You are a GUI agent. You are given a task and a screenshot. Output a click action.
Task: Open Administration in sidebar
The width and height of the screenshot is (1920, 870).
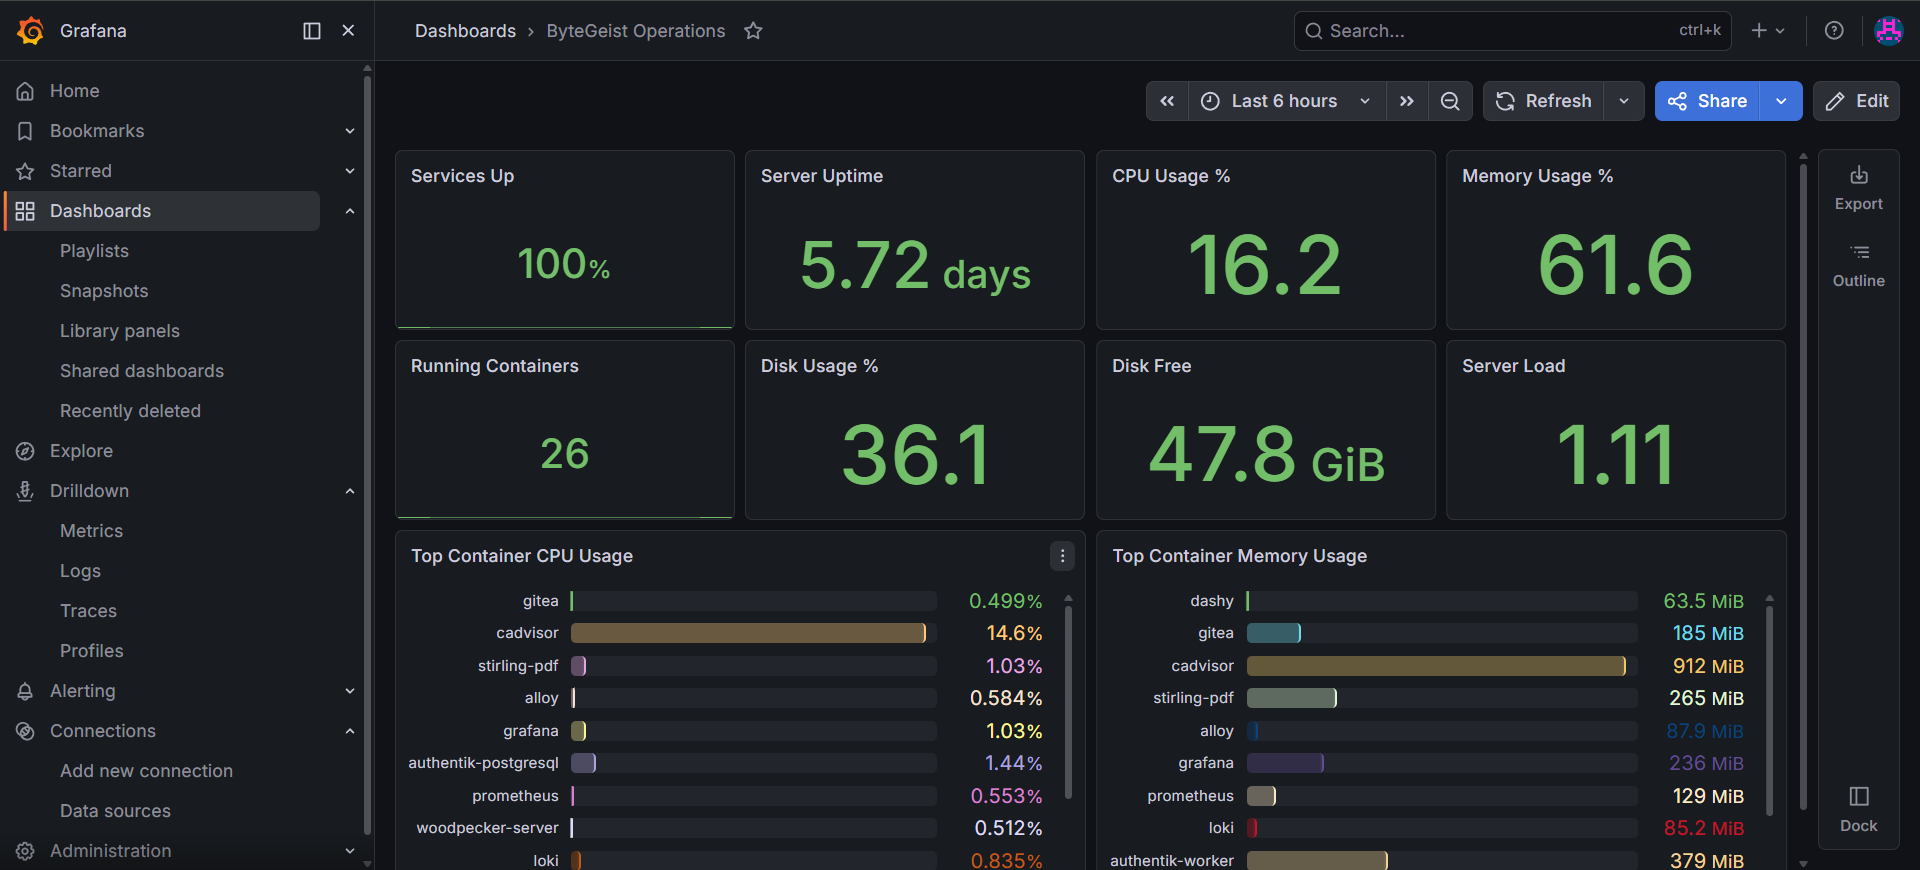[x=110, y=851]
